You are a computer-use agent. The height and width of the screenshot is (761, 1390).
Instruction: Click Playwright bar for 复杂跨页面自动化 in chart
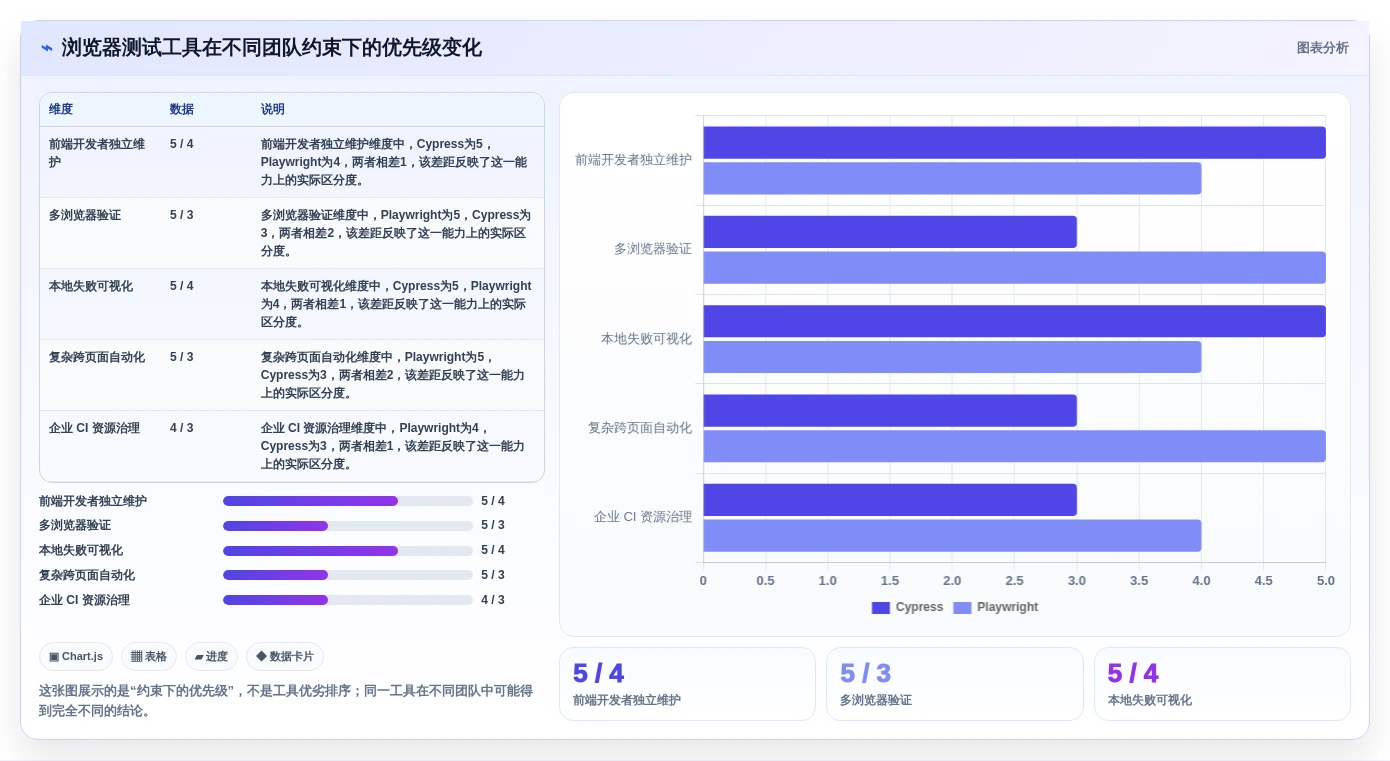(x=1014, y=446)
